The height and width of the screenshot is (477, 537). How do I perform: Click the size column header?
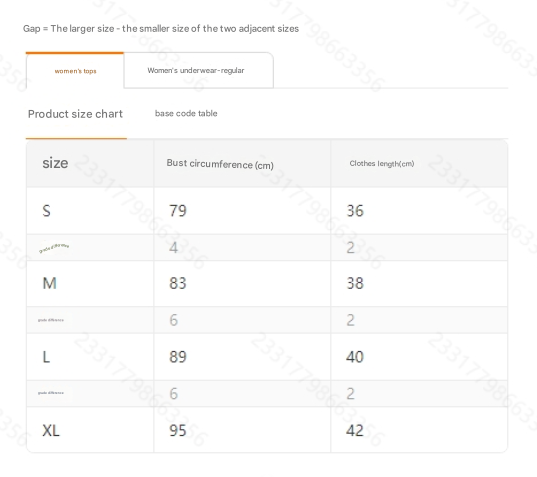pos(55,163)
